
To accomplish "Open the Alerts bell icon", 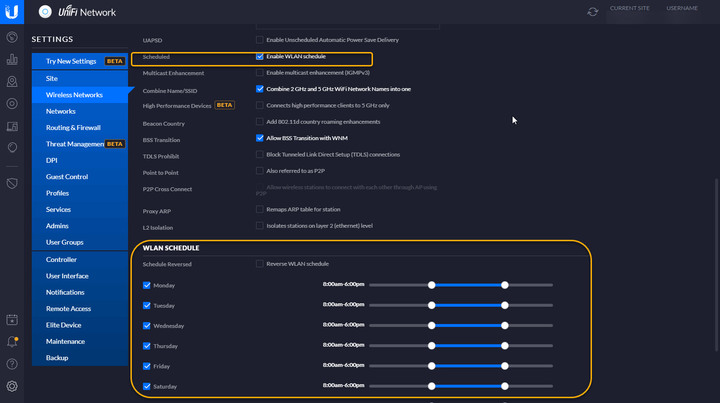I will (12, 342).
